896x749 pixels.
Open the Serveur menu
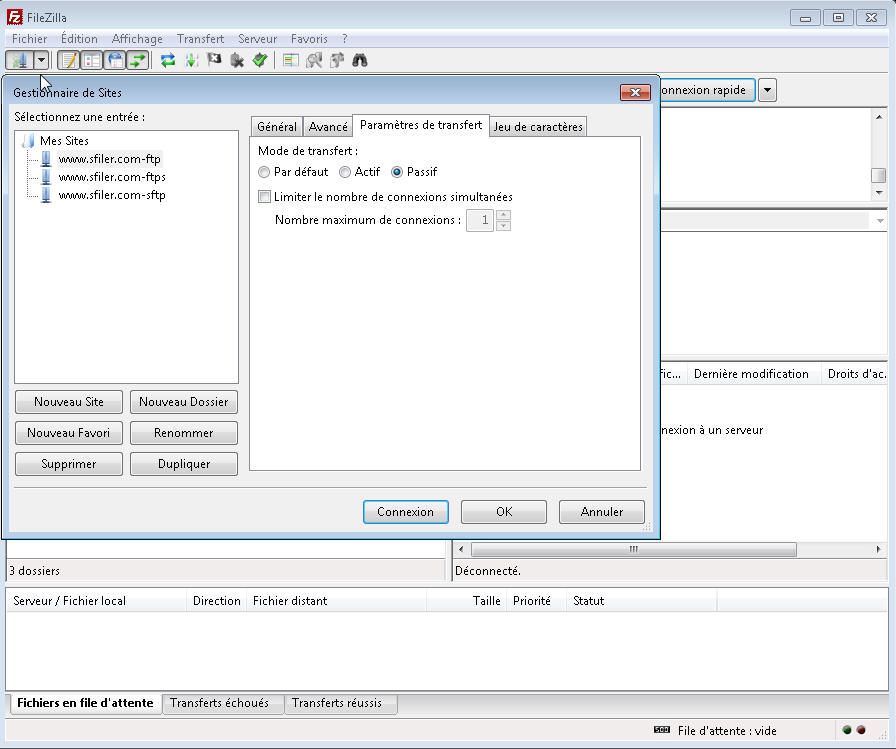(258, 39)
